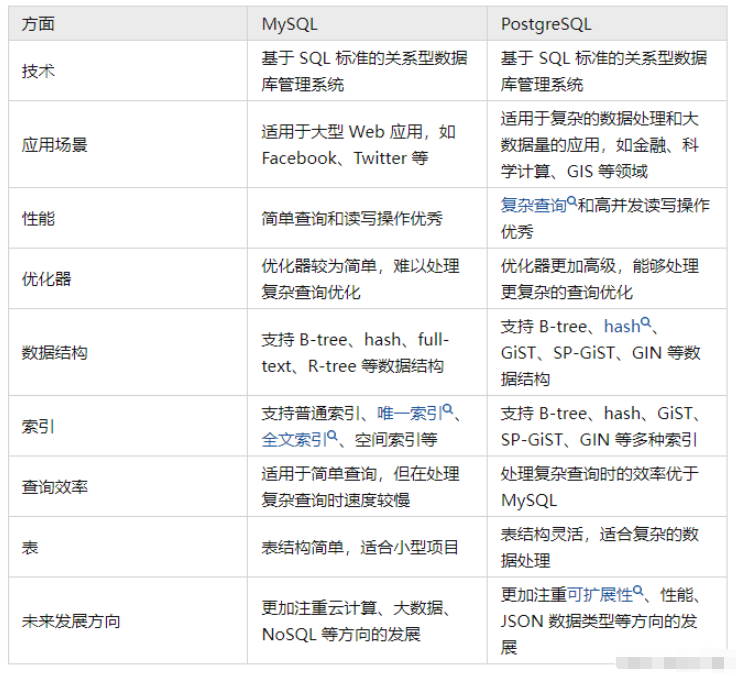Screen dimensions: 739x676
Task: Select the 数据结构 row label
Action: pyautogui.click(x=54, y=353)
